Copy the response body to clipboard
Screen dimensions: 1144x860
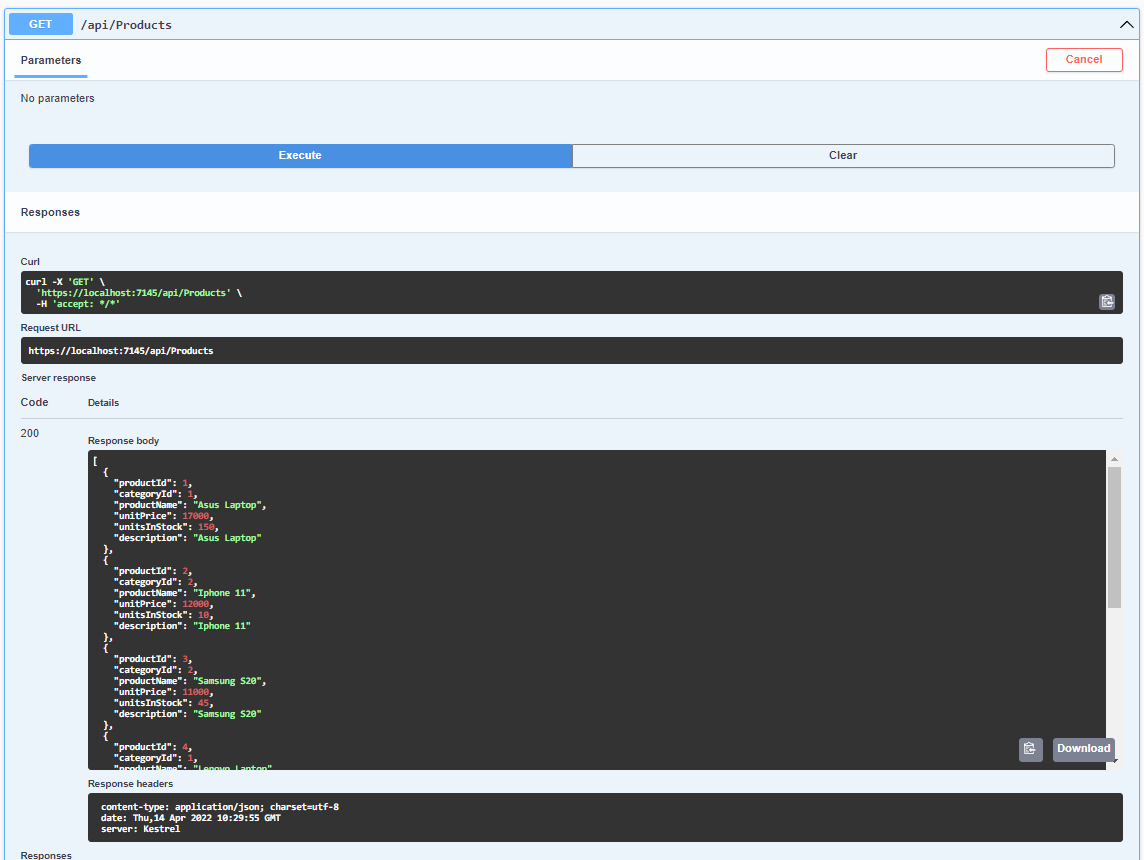pyautogui.click(x=1030, y=749)
